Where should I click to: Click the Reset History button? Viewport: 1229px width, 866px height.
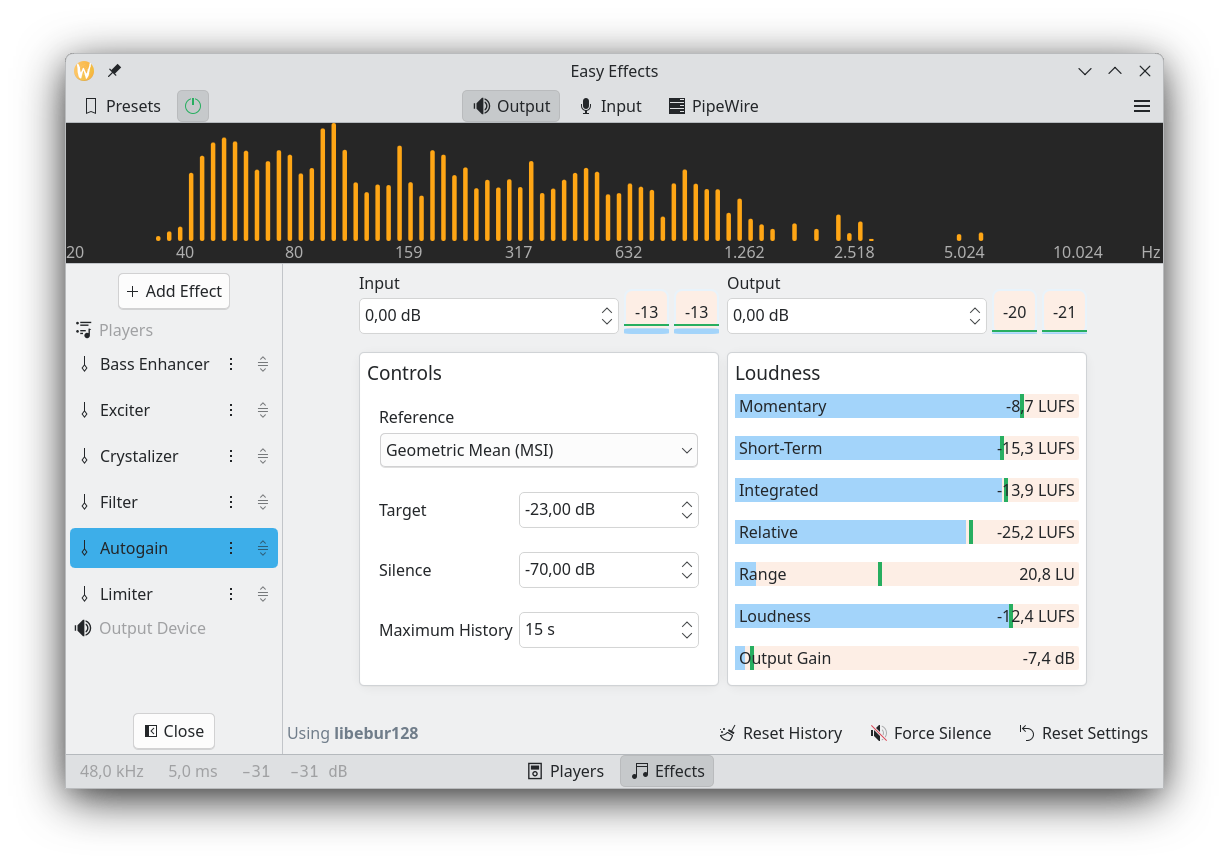[780, 734]
